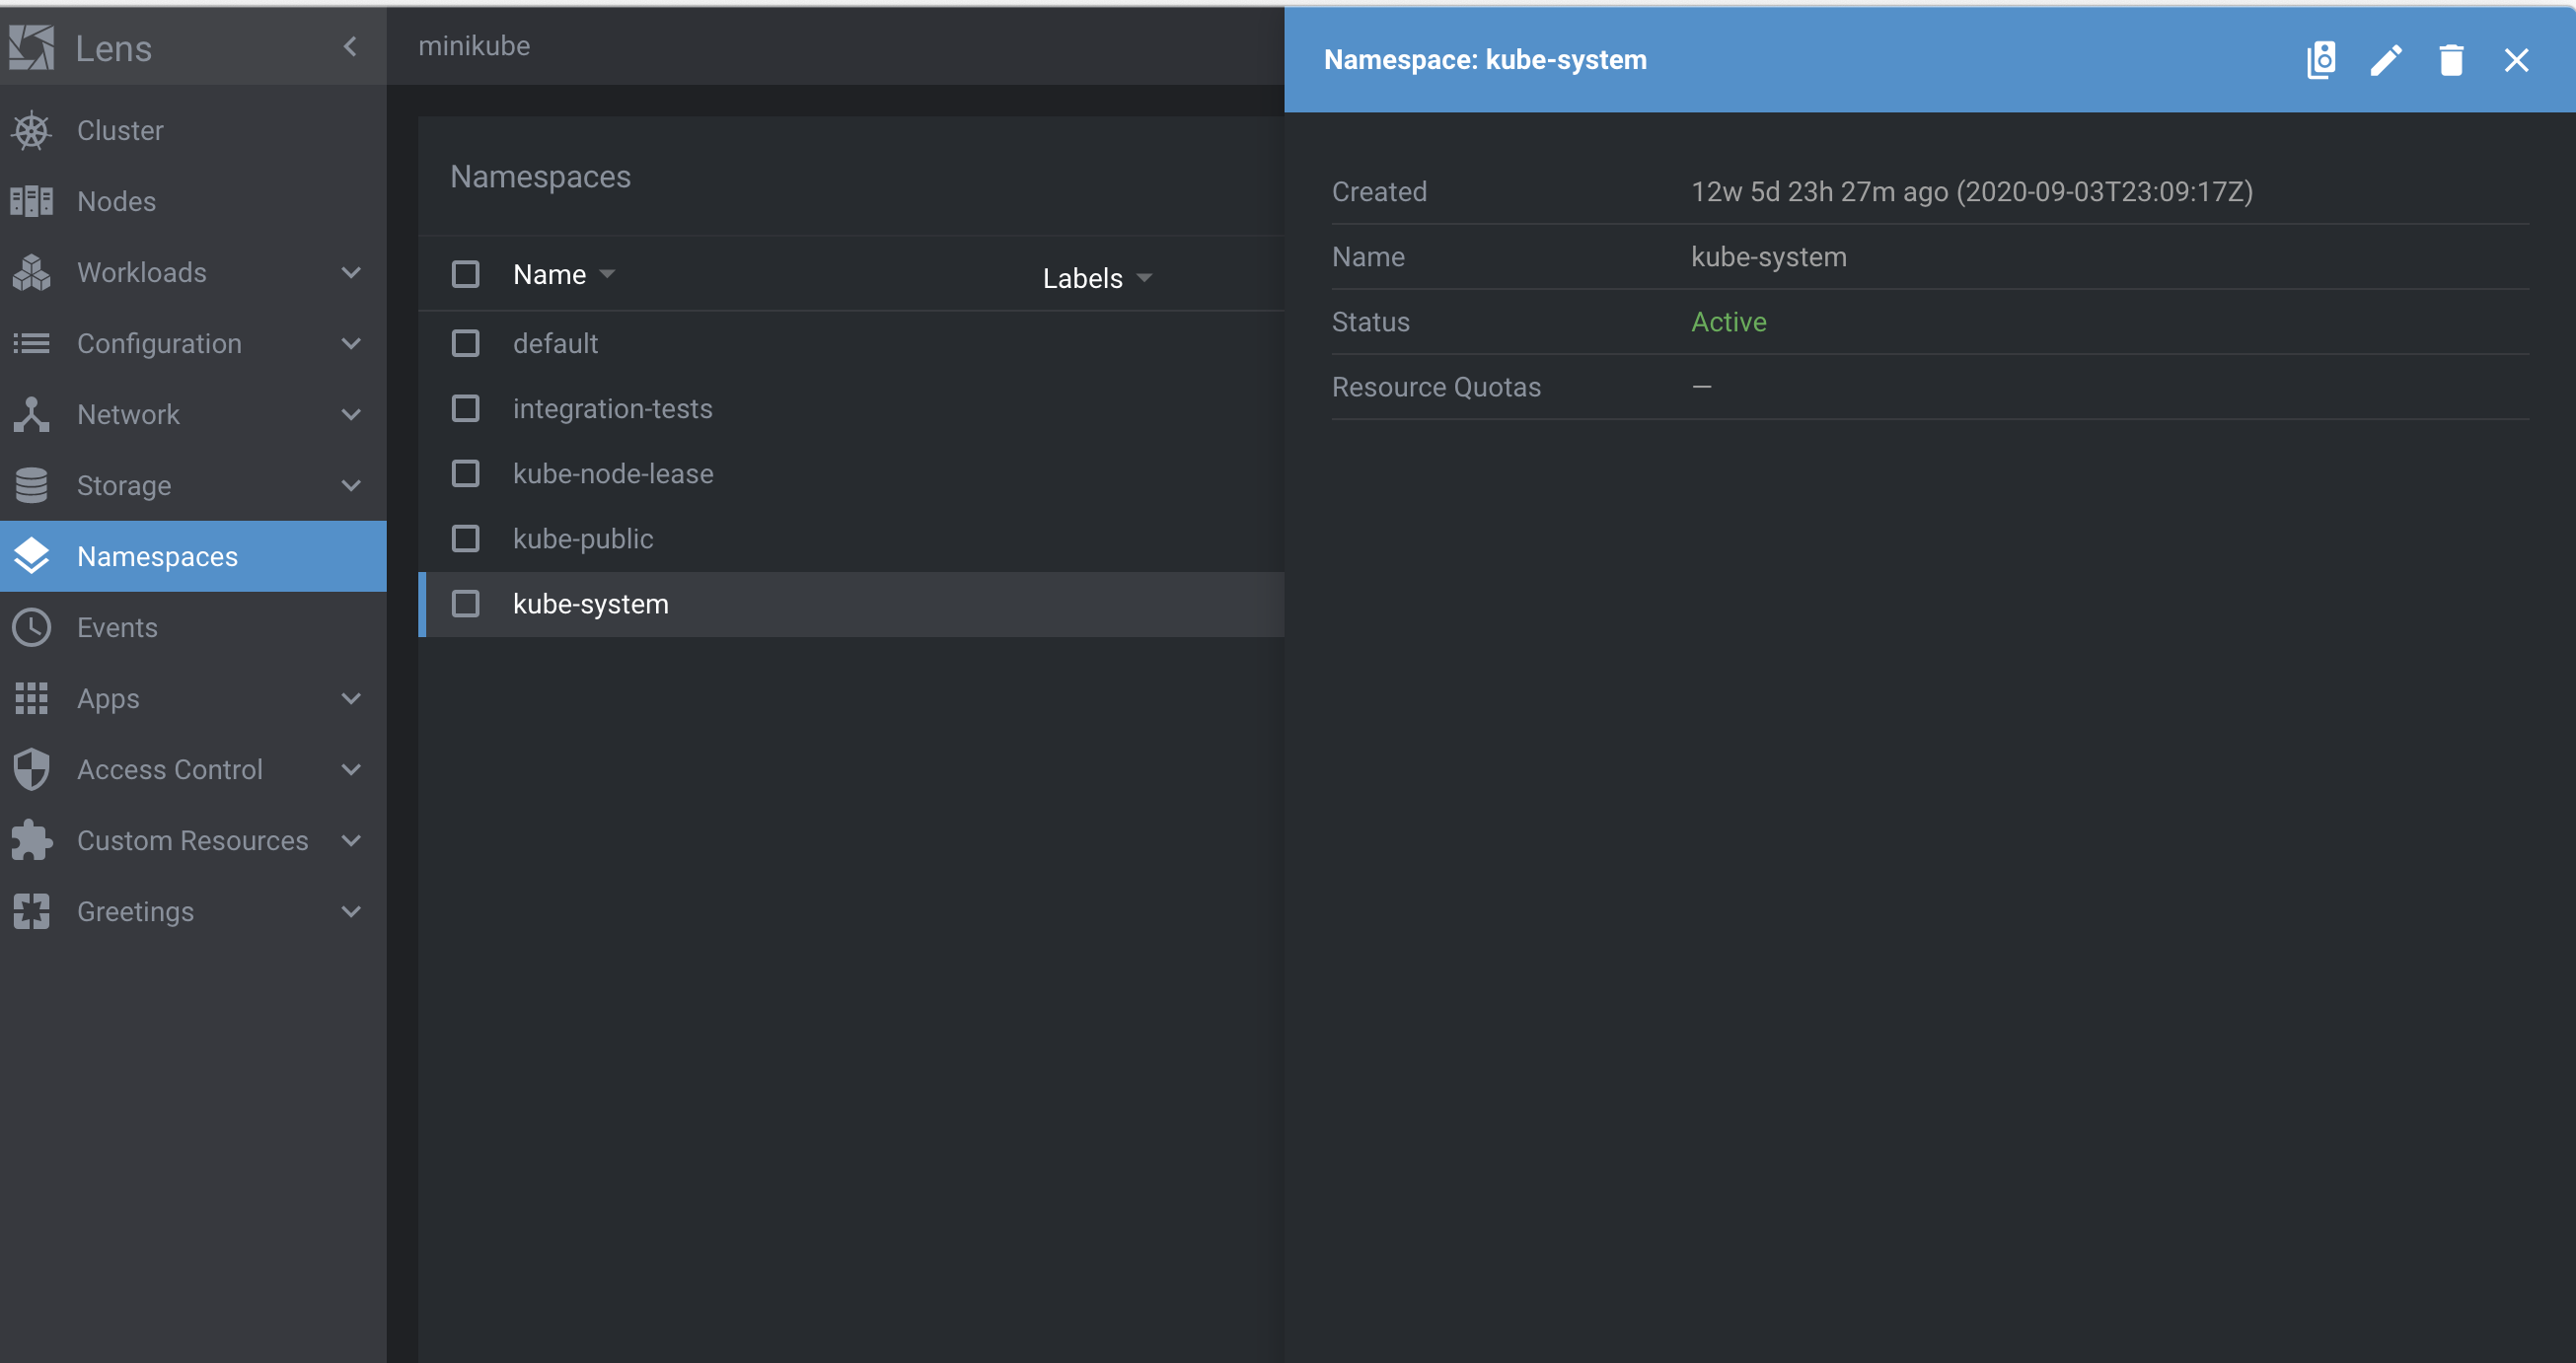Copy namespace name icon in details header
Screen dimensions: 2576x1363
tap(2321, 60)
